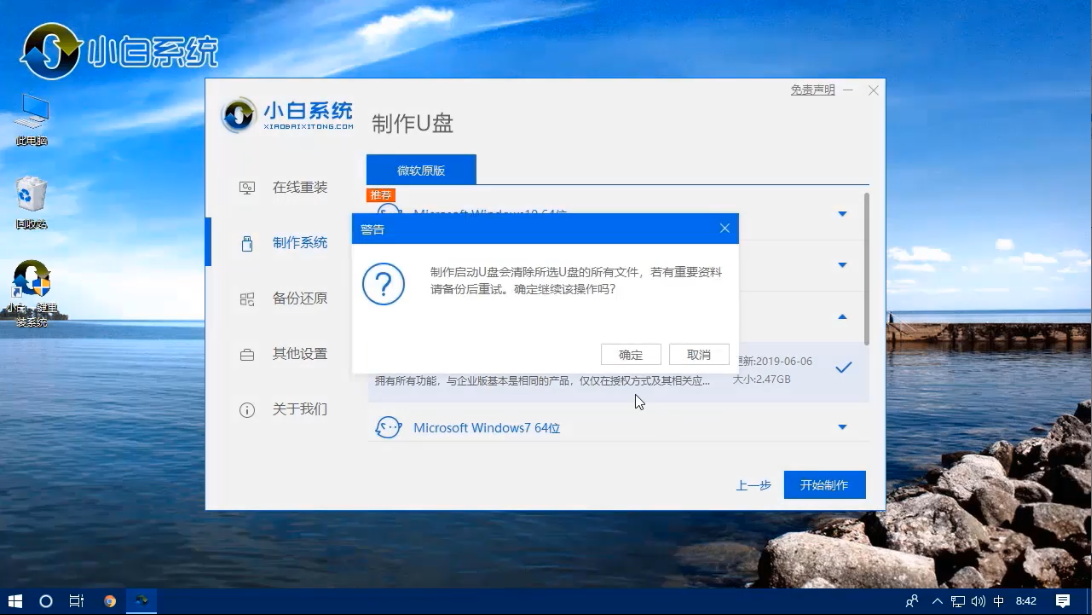1092x615 pixels.
Task: Click the Windows7 64位 system icon
Action: click(388, 428)
